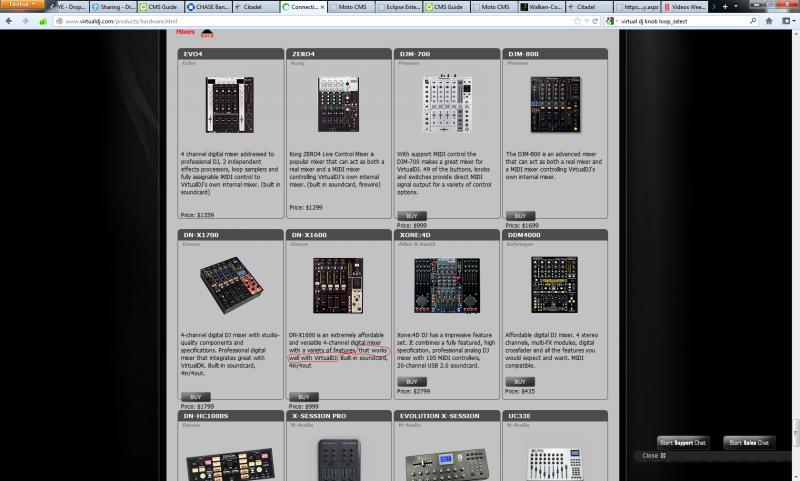Open the DN-X1700 mixer product image
This screenshot has height=481, width=800.
pyautogui.click(x=231, y=285)
